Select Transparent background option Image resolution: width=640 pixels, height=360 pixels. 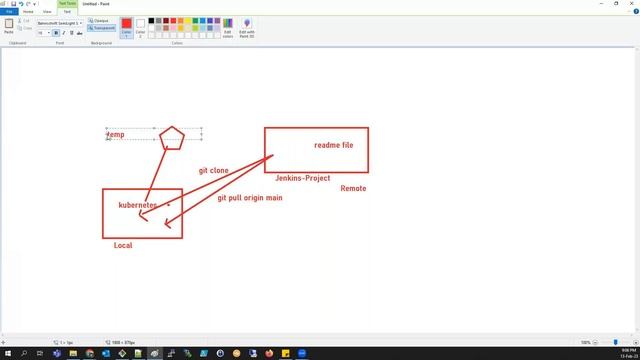tap(102, 28)
